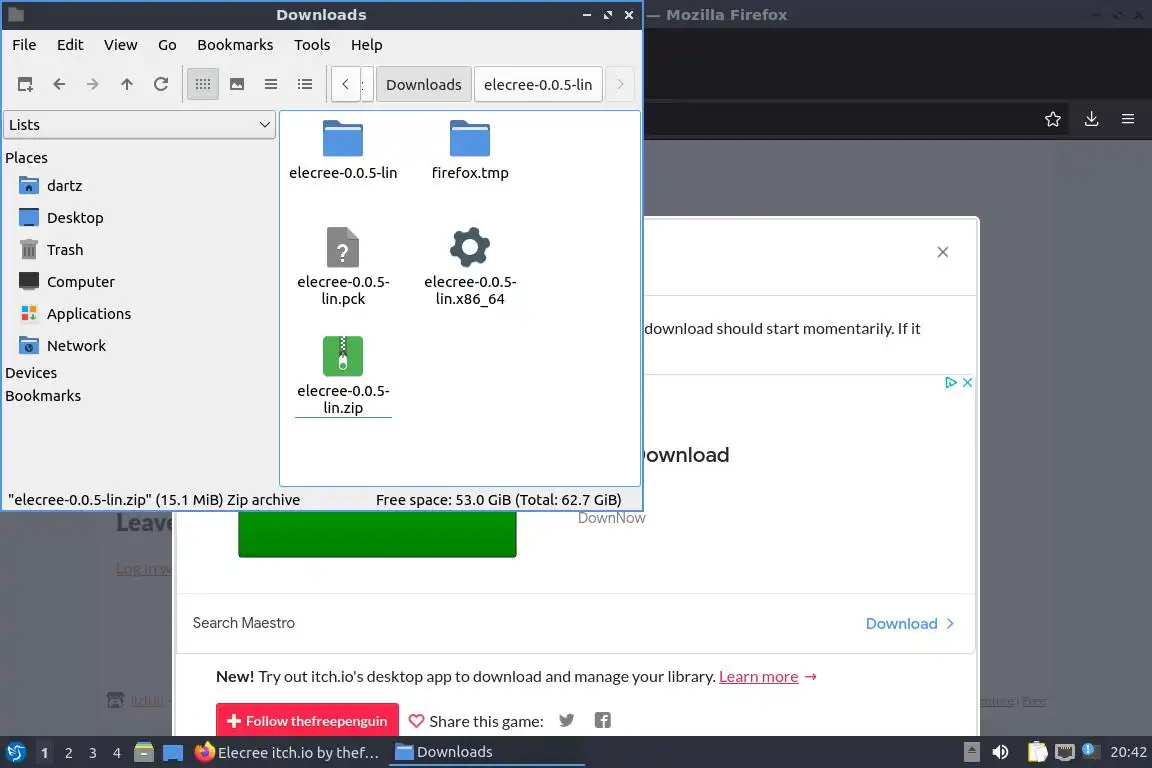Click Search Maestro ad text
The height and width of the screenshot is (768, 1152).
click(244, 623)
